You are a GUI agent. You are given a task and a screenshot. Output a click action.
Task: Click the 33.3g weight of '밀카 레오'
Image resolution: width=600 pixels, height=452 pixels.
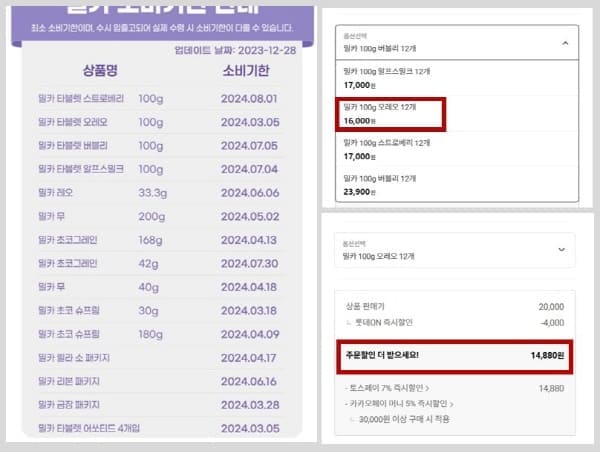click(x=153, y=193)
